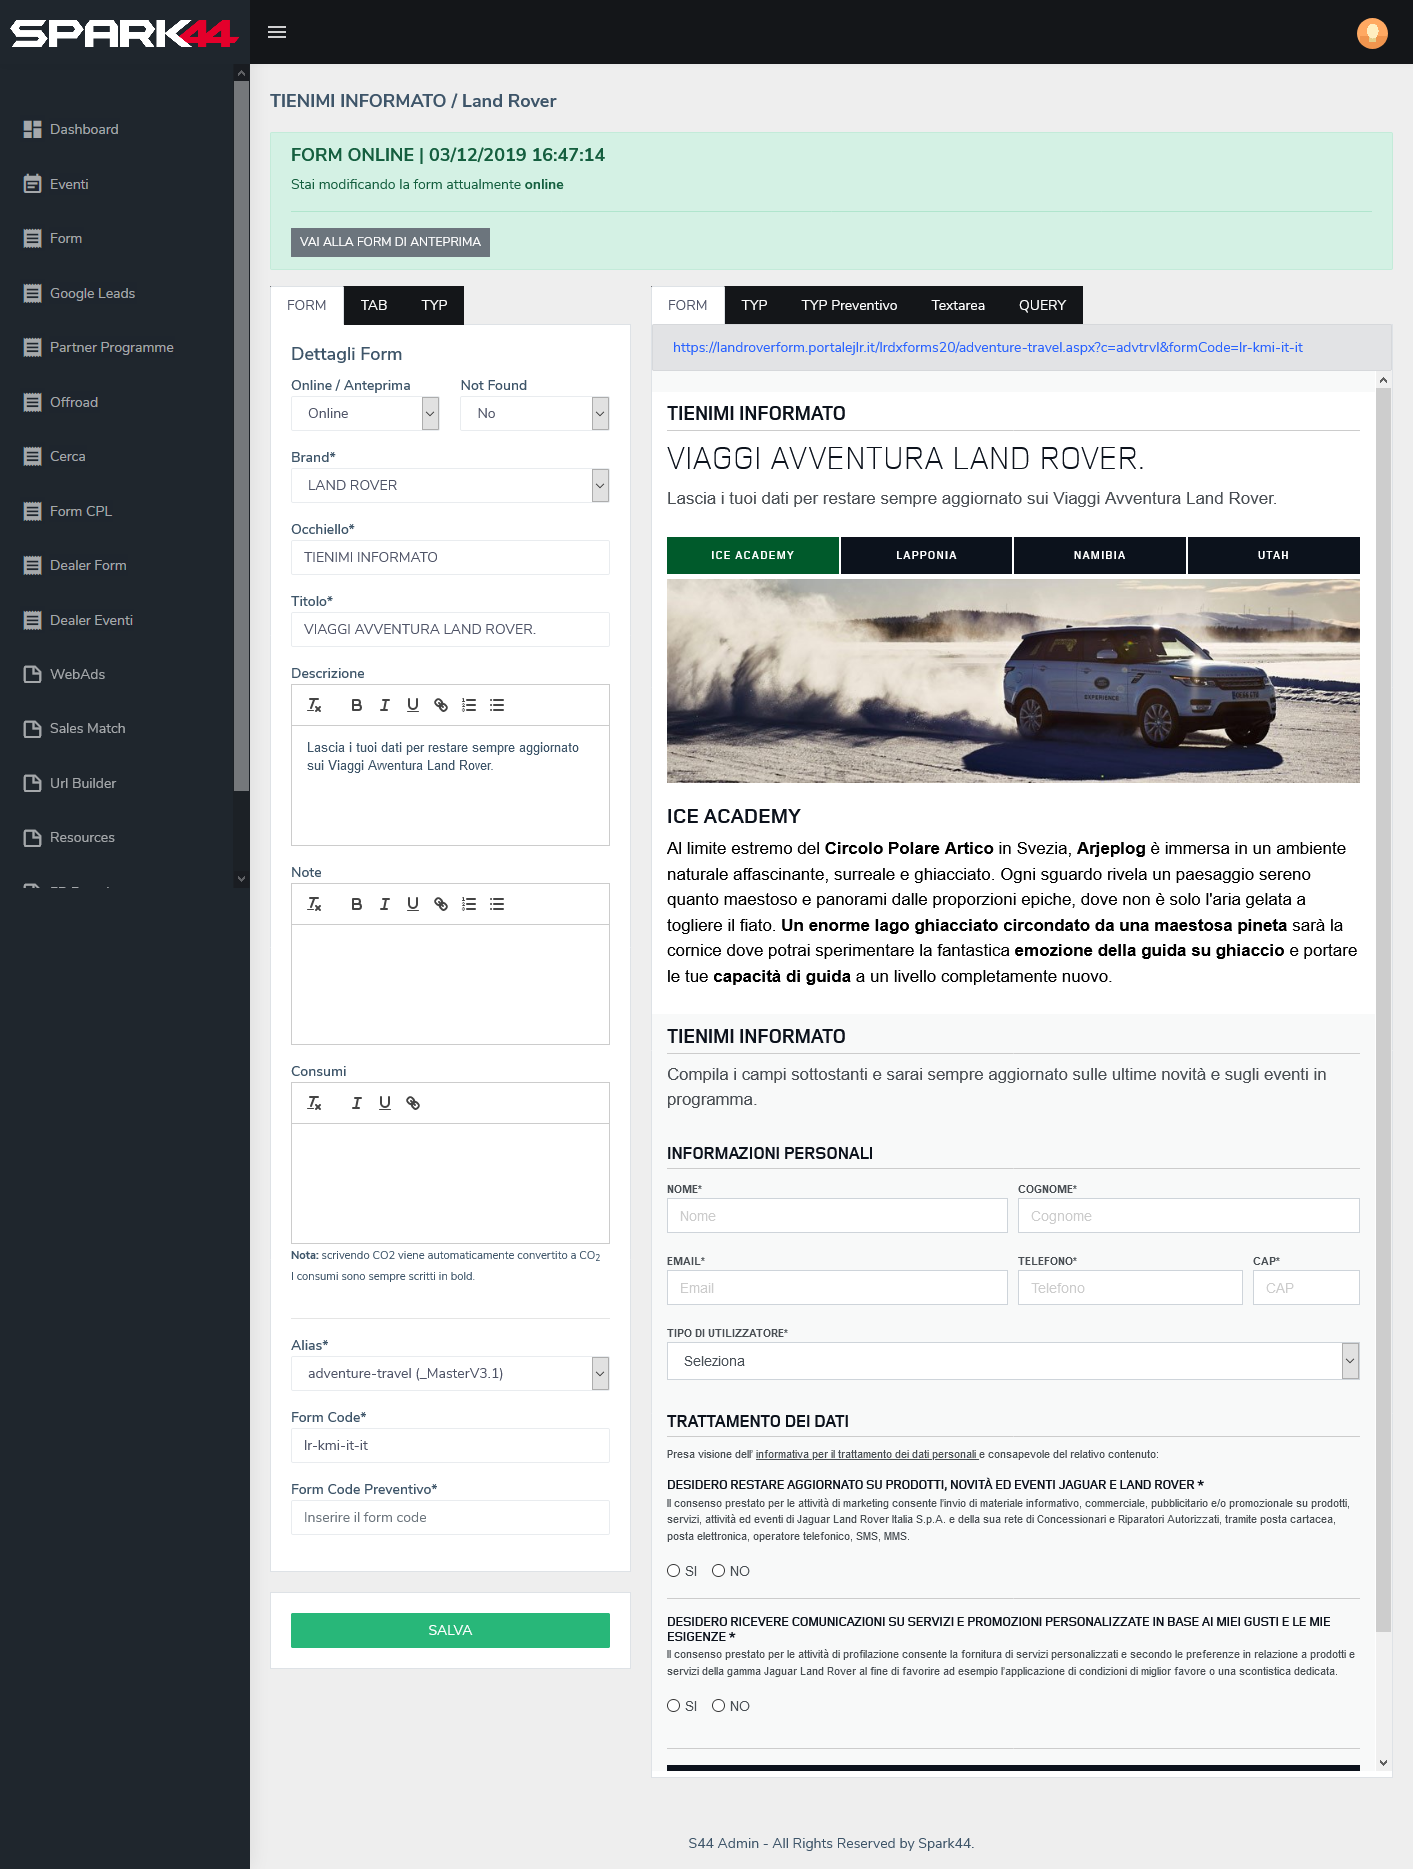
Task: Insert link in Consumi editor
Action: click(x=412, y=1103)
